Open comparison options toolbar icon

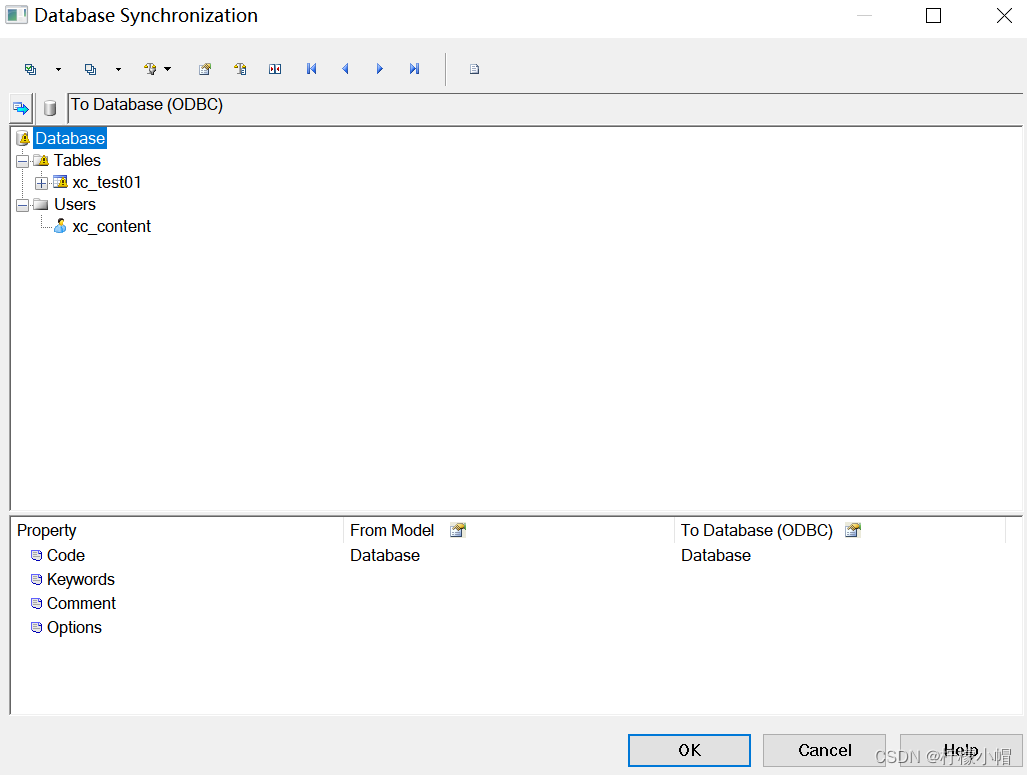point(205,69)
